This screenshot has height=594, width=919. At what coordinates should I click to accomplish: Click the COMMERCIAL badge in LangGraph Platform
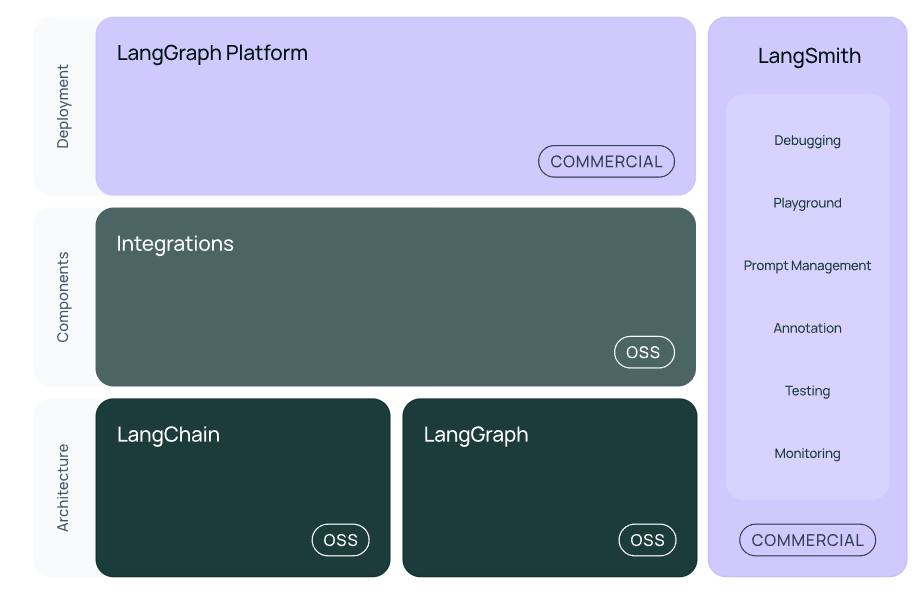click(x=606, y=161)
